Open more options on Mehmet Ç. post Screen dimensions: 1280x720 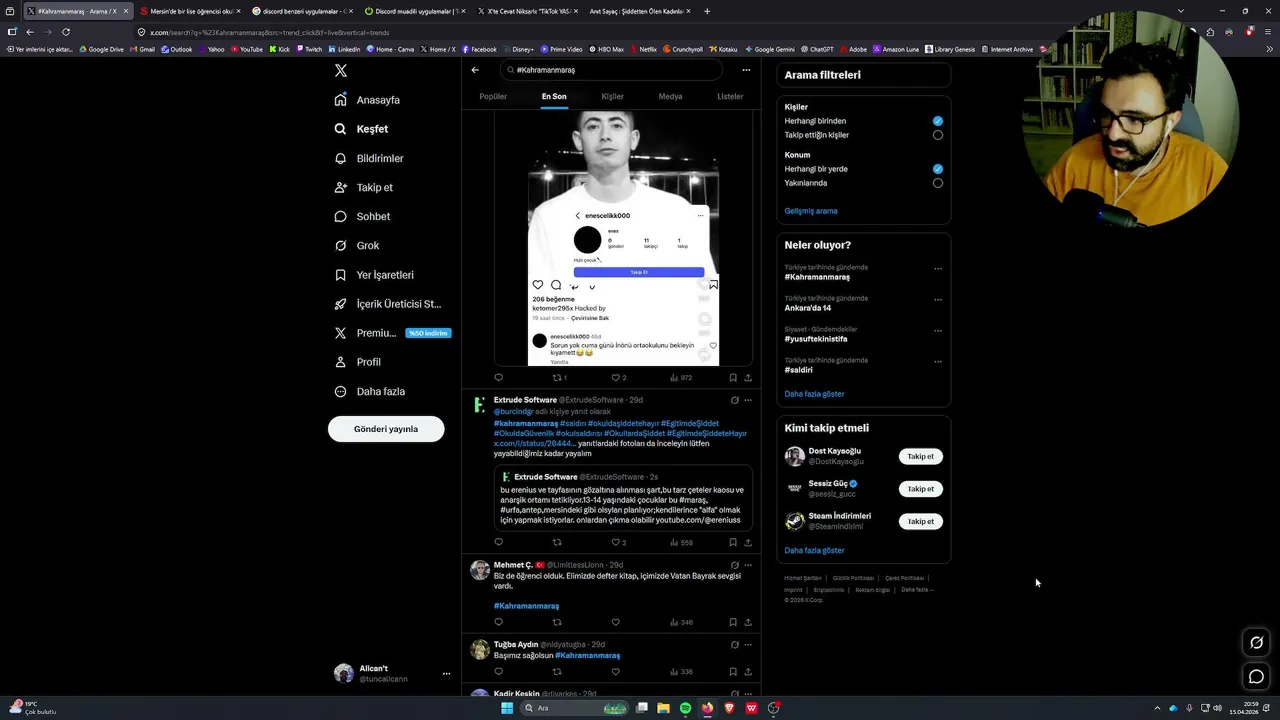coord(748,565)
